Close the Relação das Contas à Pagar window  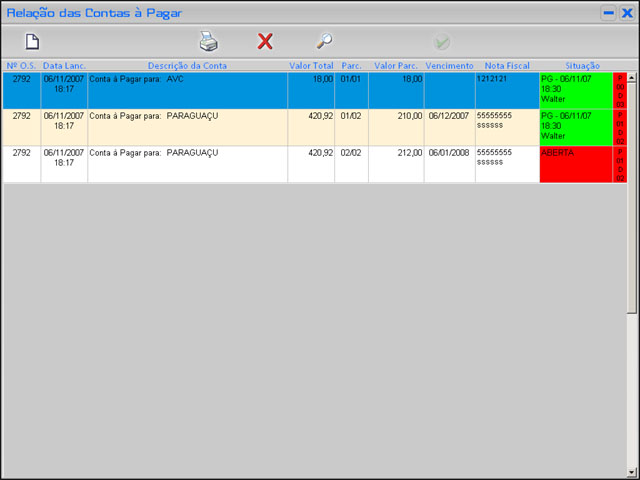[627, 13]
